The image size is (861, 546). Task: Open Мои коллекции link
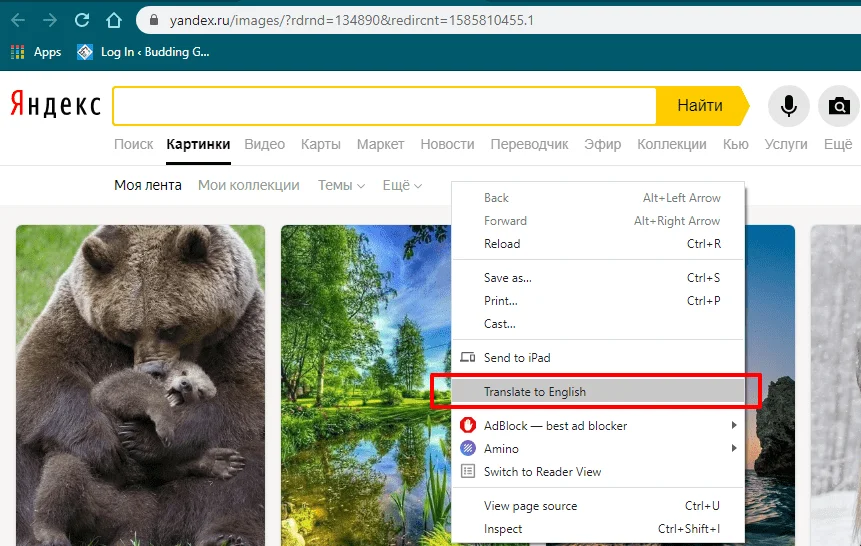[248, 185]
